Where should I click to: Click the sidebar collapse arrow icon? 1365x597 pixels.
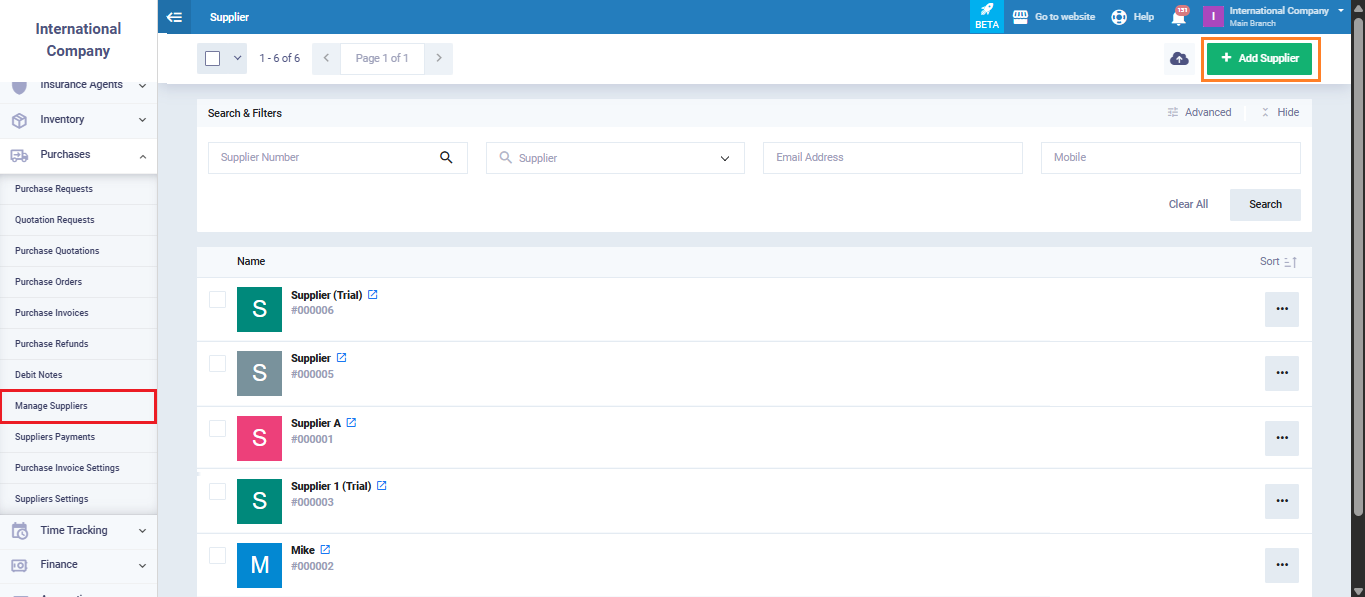tap(174, 17)
